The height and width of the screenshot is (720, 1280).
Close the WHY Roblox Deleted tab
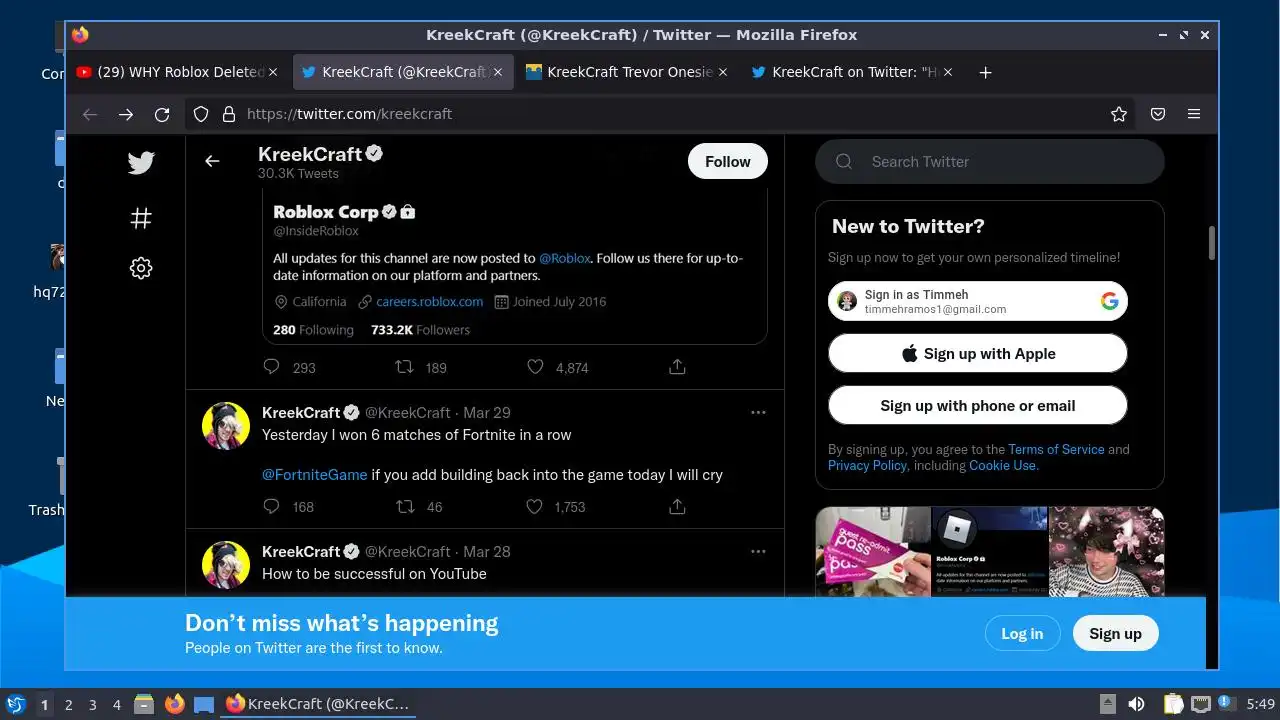273,72
